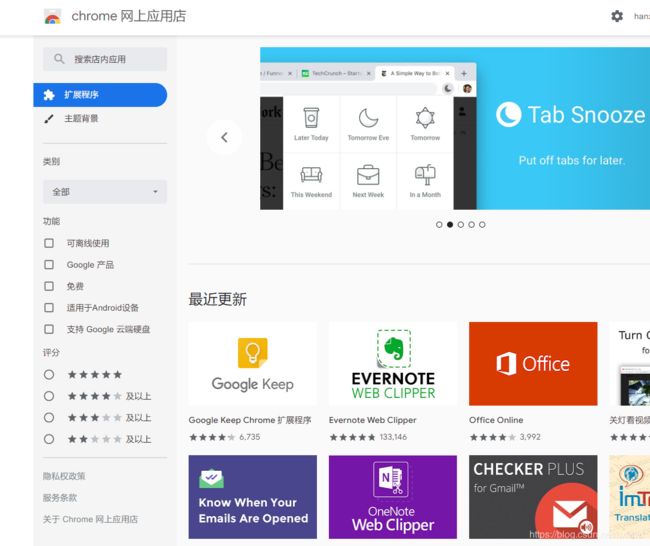This screenshot has width=650, height=546.
Task: Click Tomorrow Eve moon icon
Action: tap(368, 118)
